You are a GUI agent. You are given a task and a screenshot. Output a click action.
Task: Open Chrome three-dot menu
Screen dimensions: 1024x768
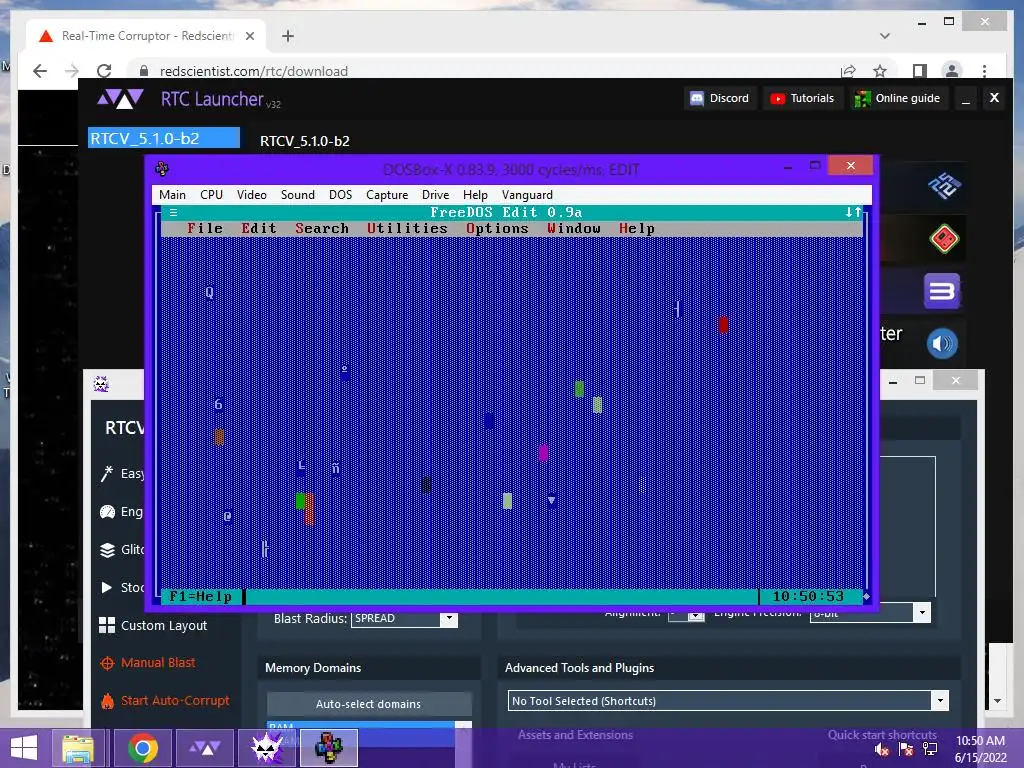pos(984,71)
